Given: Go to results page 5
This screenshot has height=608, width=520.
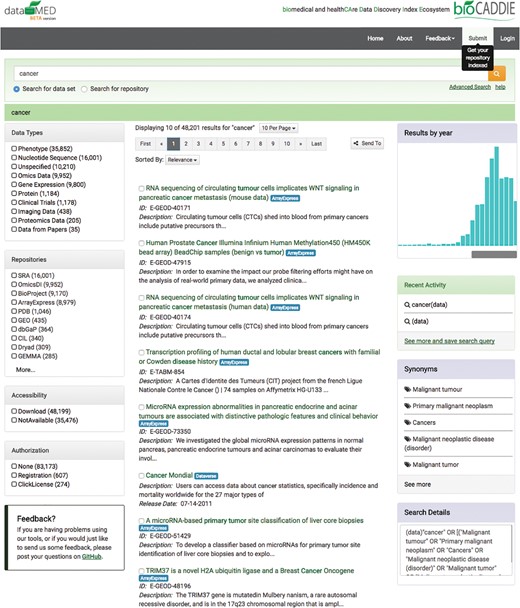Looking at the screenshot, I should 223,144.
